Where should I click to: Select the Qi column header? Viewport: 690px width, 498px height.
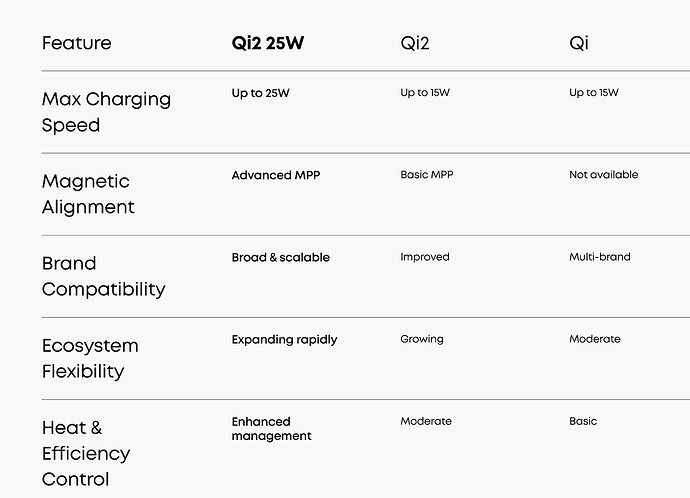578,43
